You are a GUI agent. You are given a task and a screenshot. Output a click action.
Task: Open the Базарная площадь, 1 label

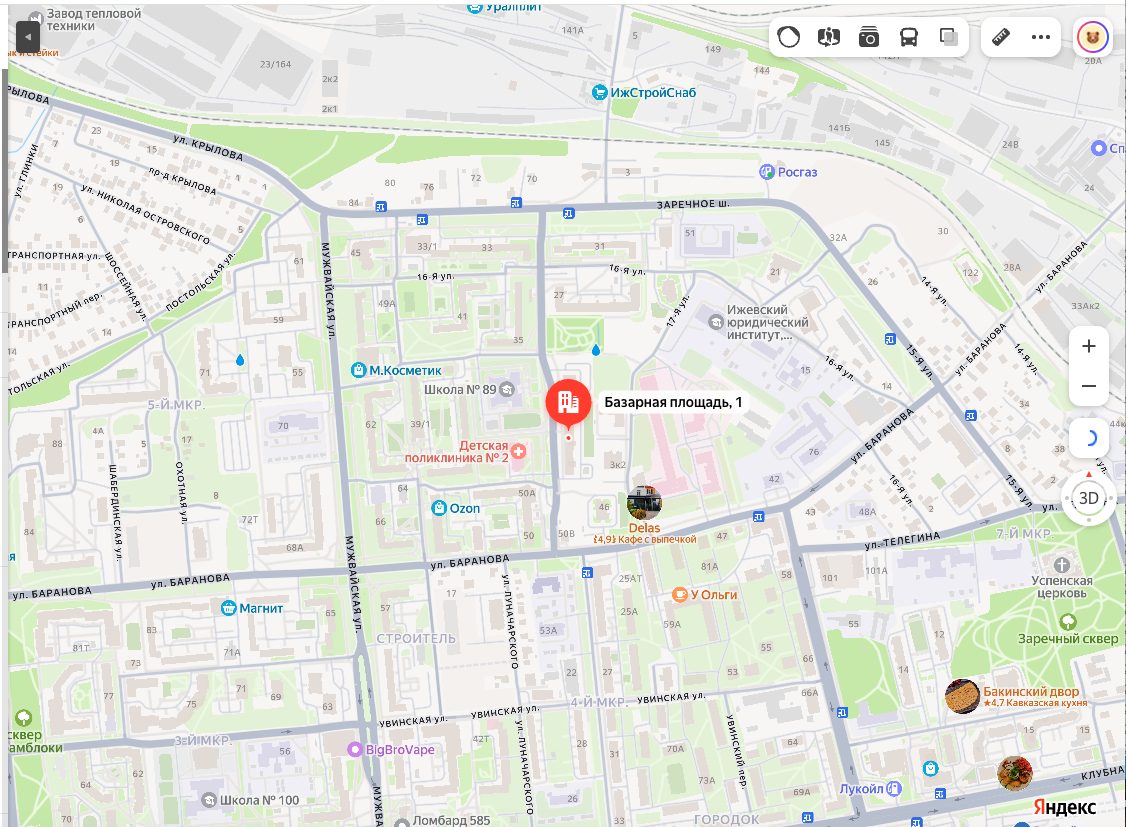point(673,402)
